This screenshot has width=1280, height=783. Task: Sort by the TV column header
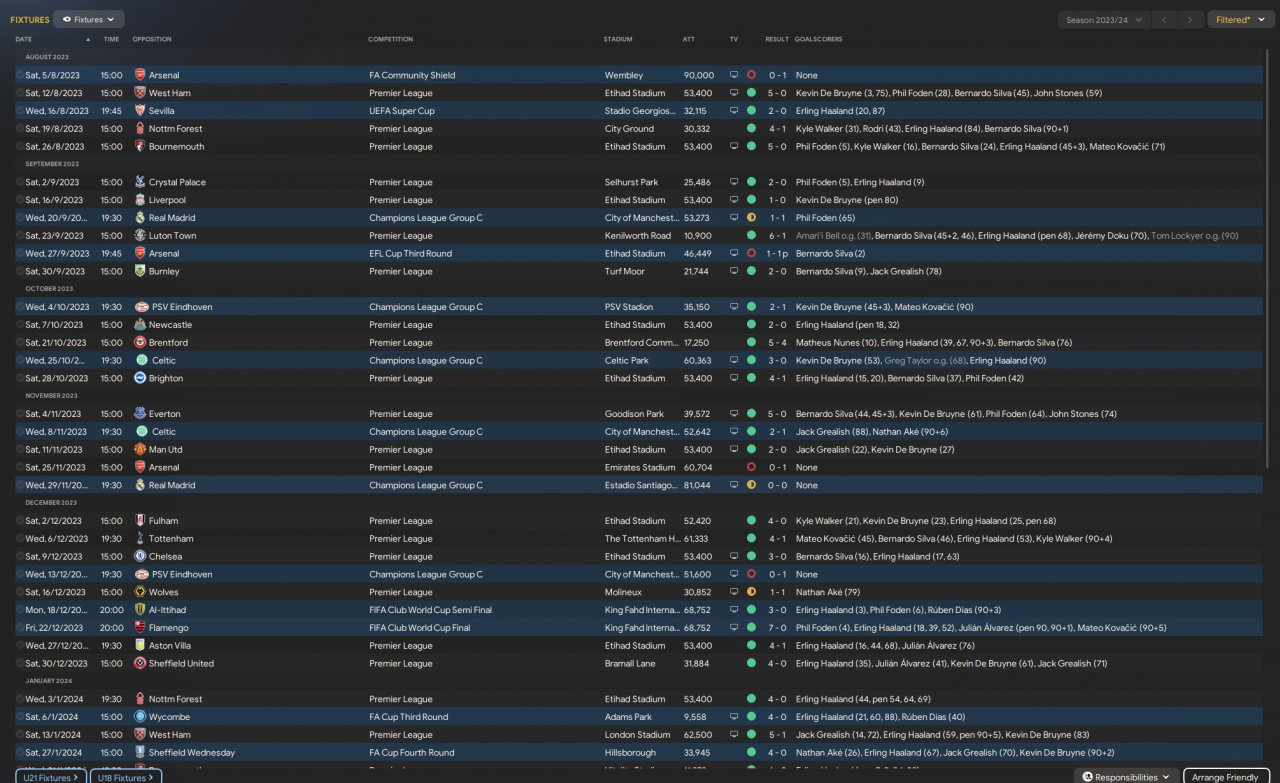[734, 39]
